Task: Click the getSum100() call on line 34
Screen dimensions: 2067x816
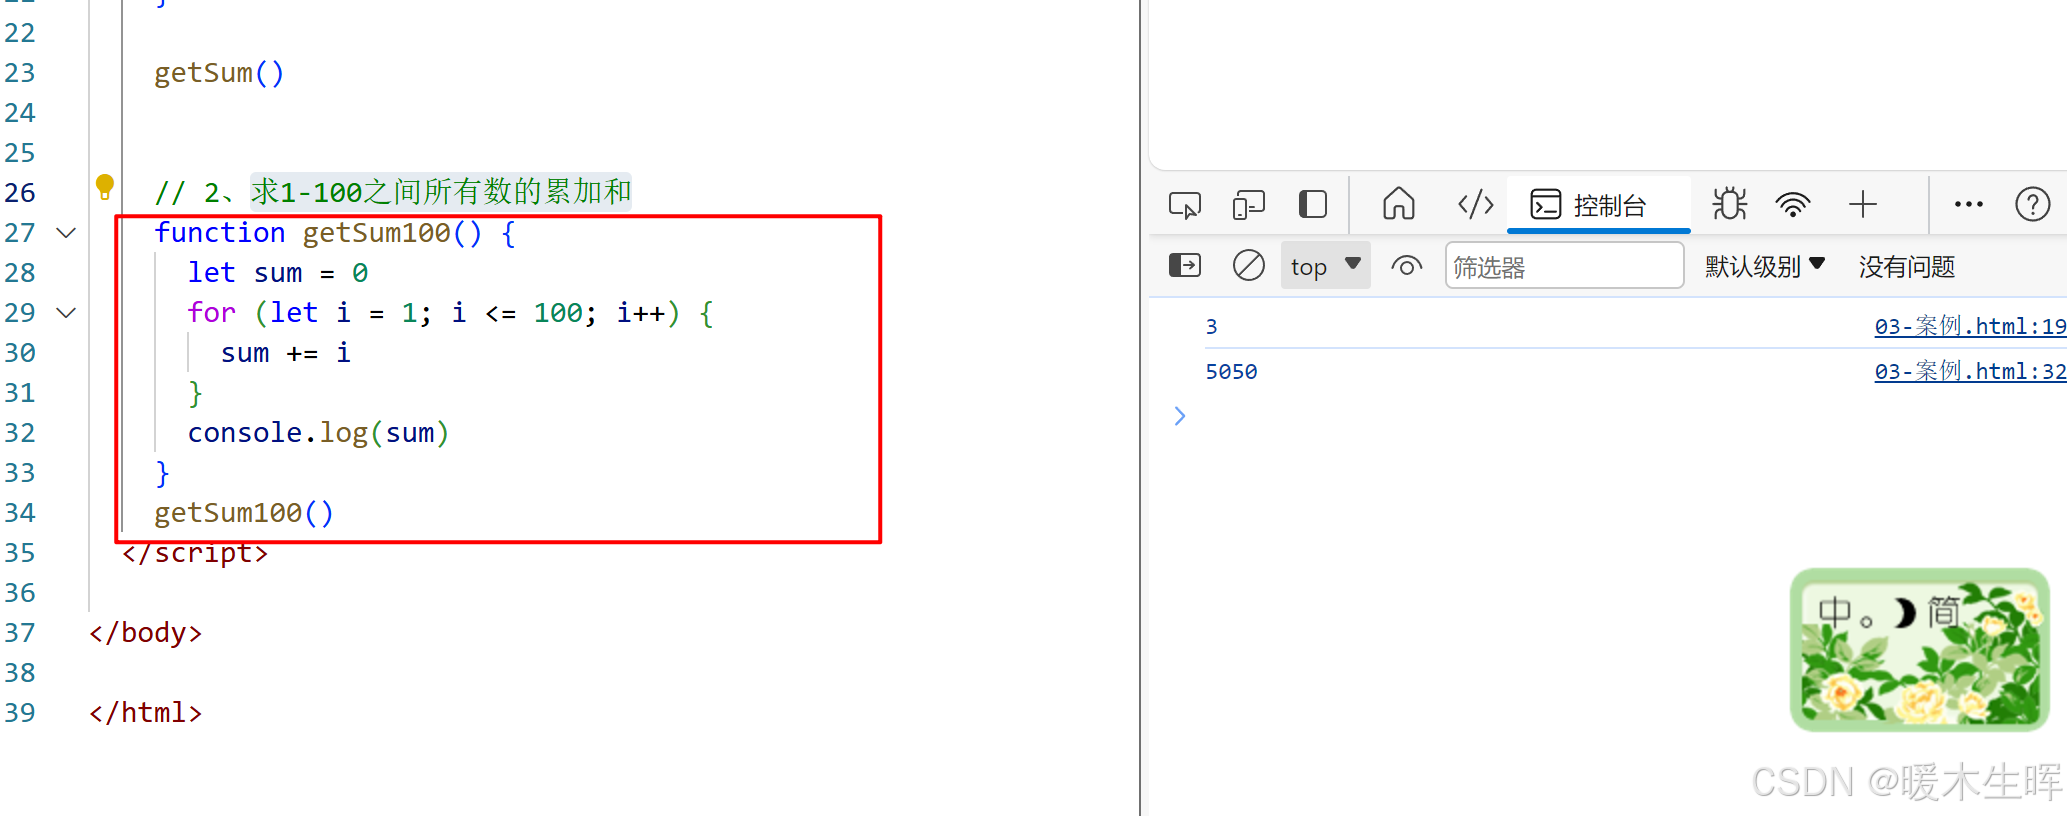Action: tap(244, 513)
